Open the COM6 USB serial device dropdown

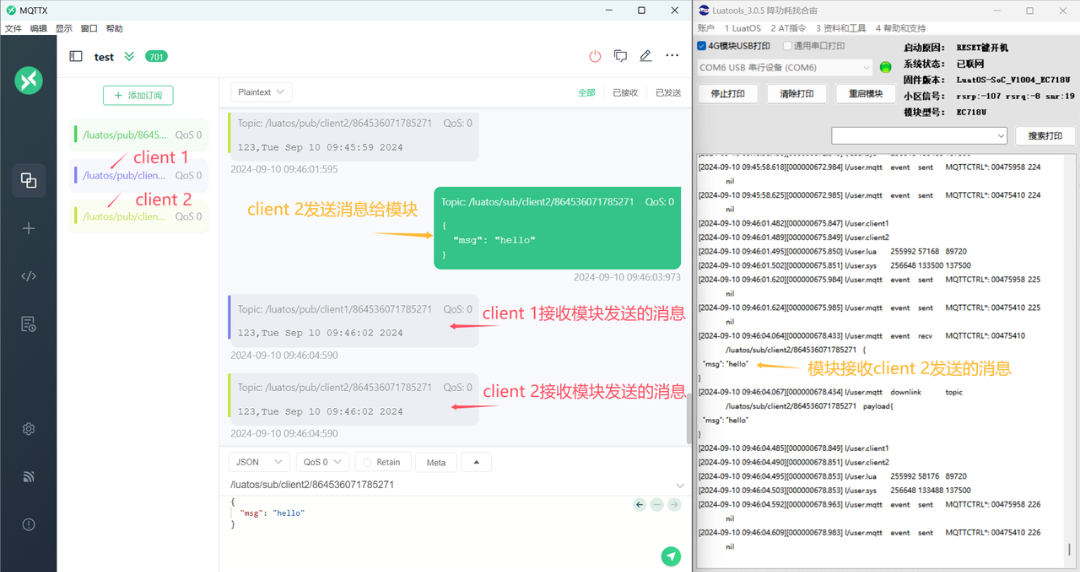click(x=786, y=68)
